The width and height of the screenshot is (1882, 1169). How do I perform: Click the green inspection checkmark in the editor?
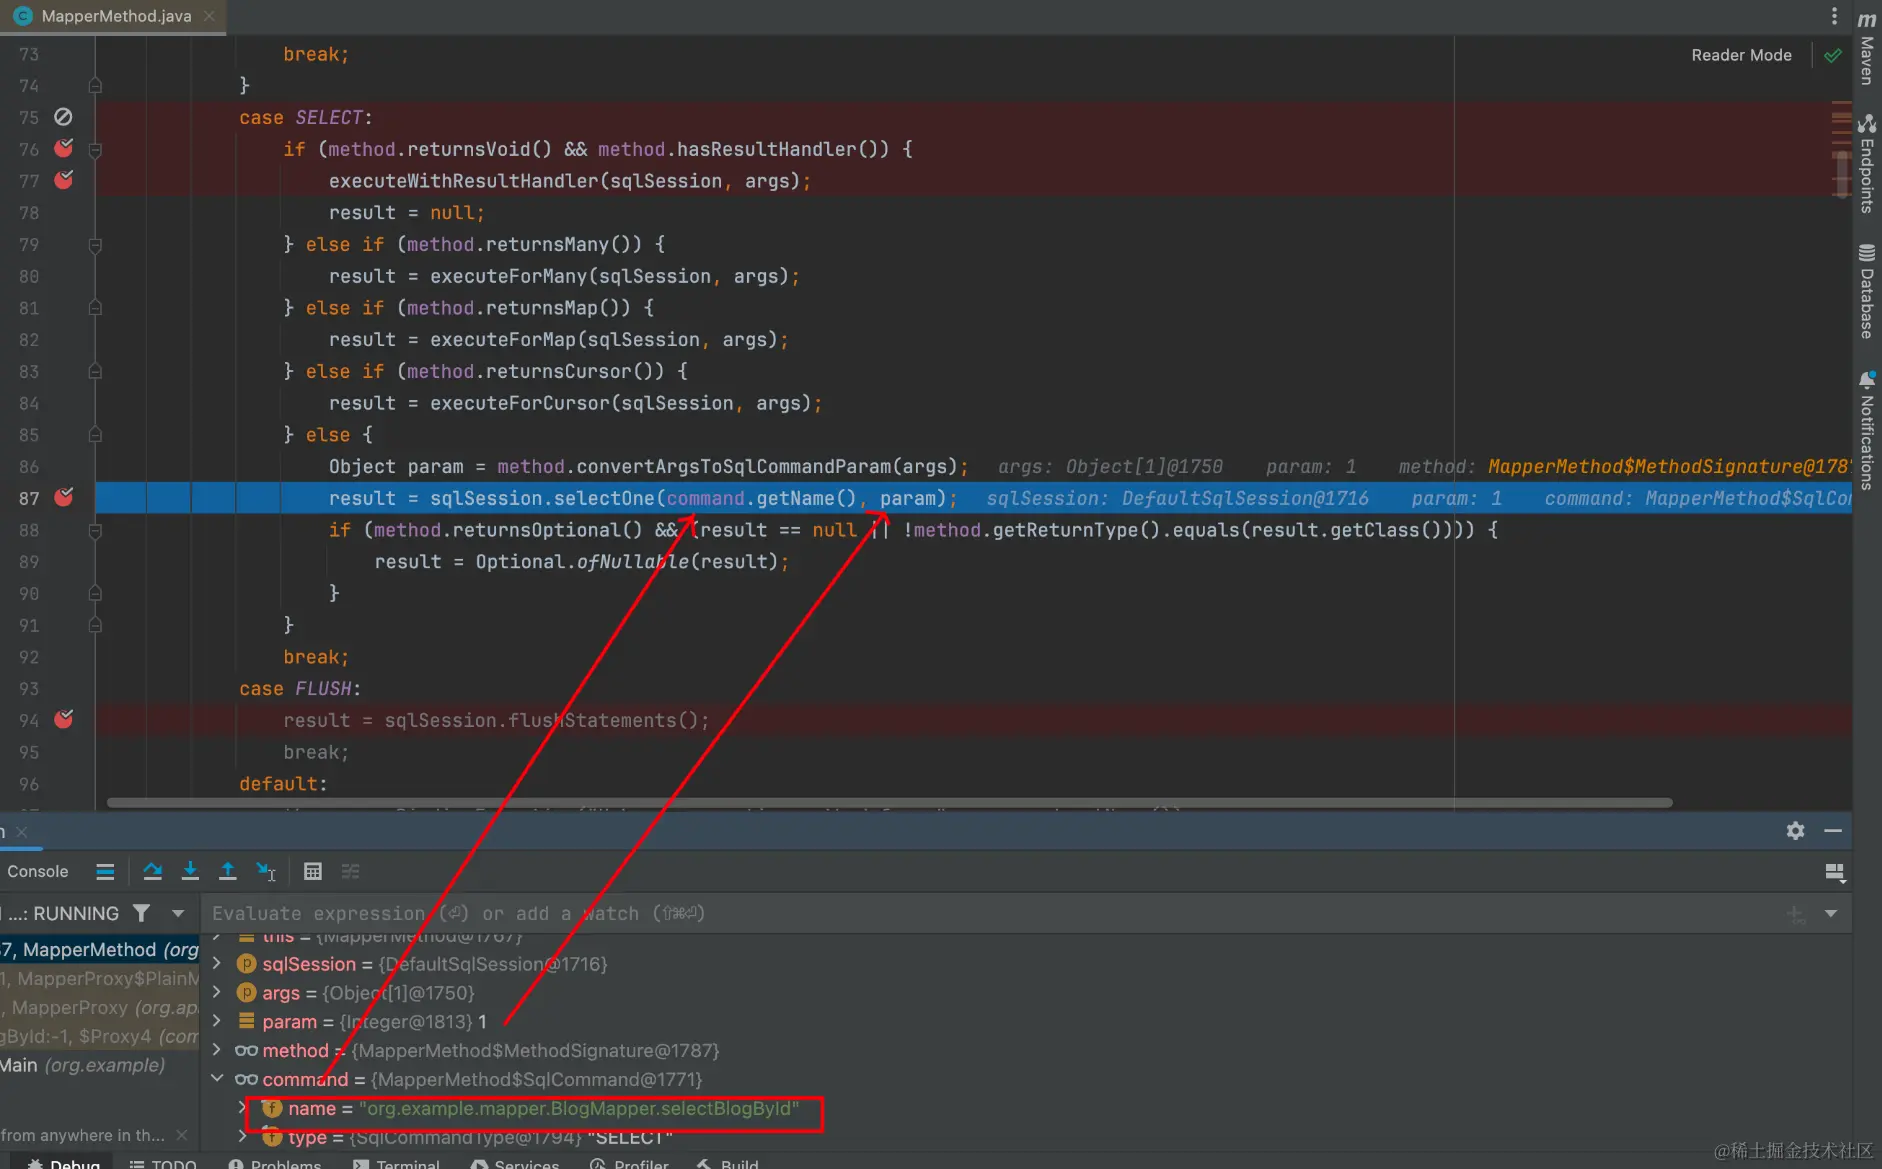1833,55
